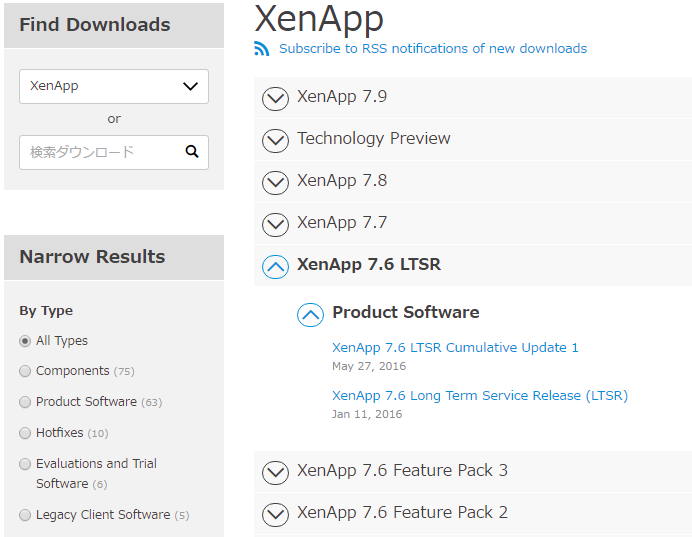Click the search magnifier icon
The image size is (692, 537).
tap(192, 152)
